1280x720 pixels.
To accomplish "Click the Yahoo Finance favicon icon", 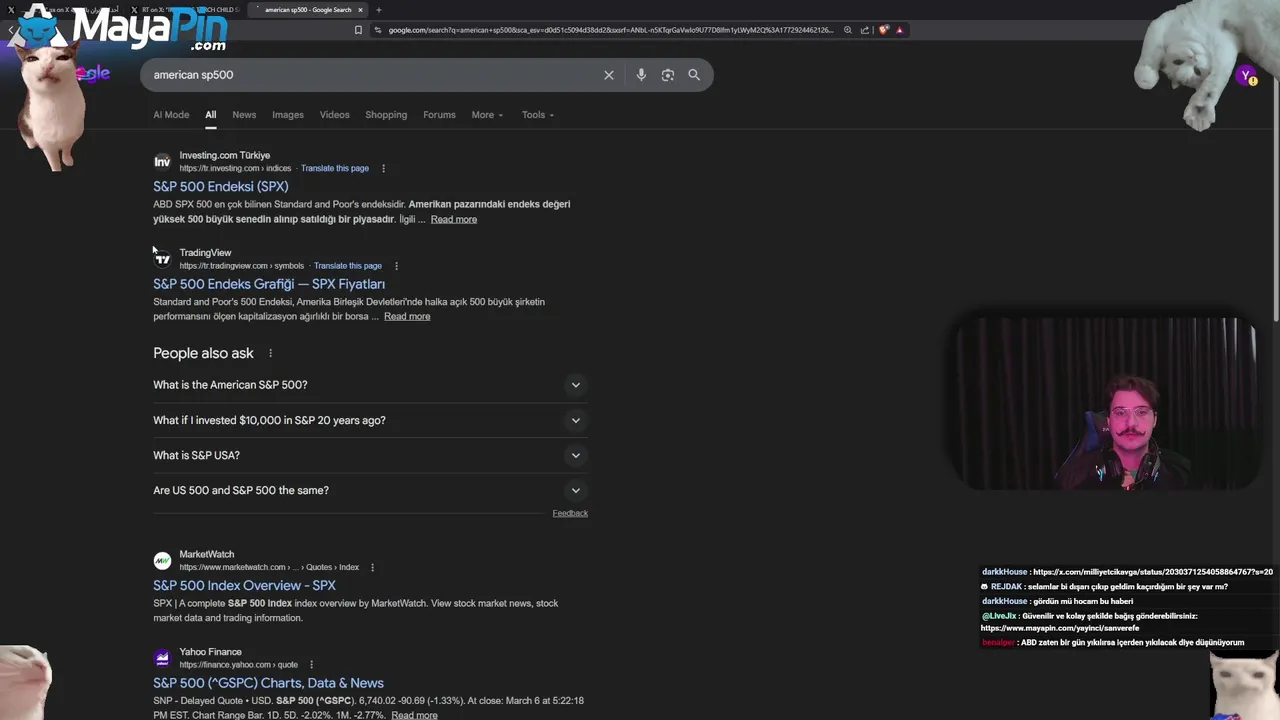I will click(162, 658).
